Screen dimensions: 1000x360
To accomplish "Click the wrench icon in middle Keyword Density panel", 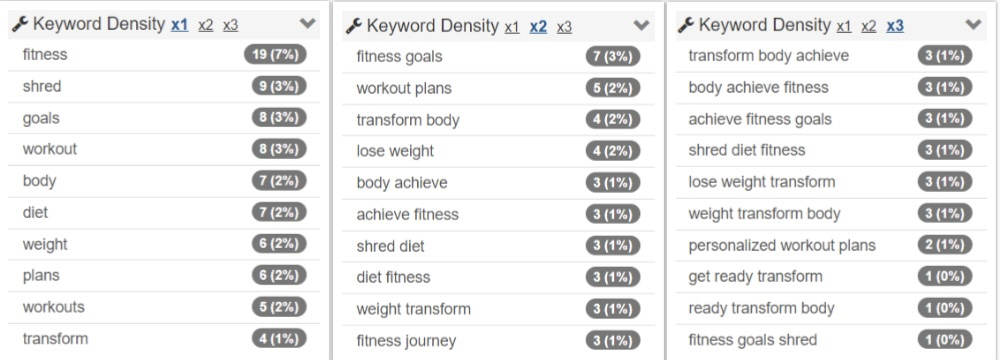I will [354, 26].
